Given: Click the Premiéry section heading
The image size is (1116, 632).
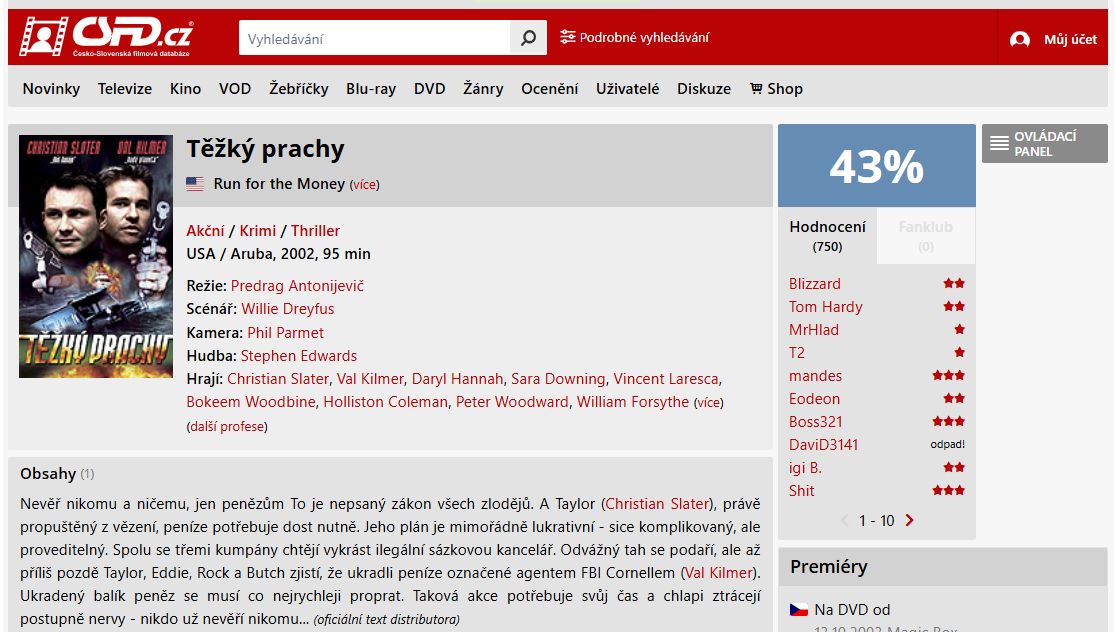Looking at the screenshot, I should 828,567.
